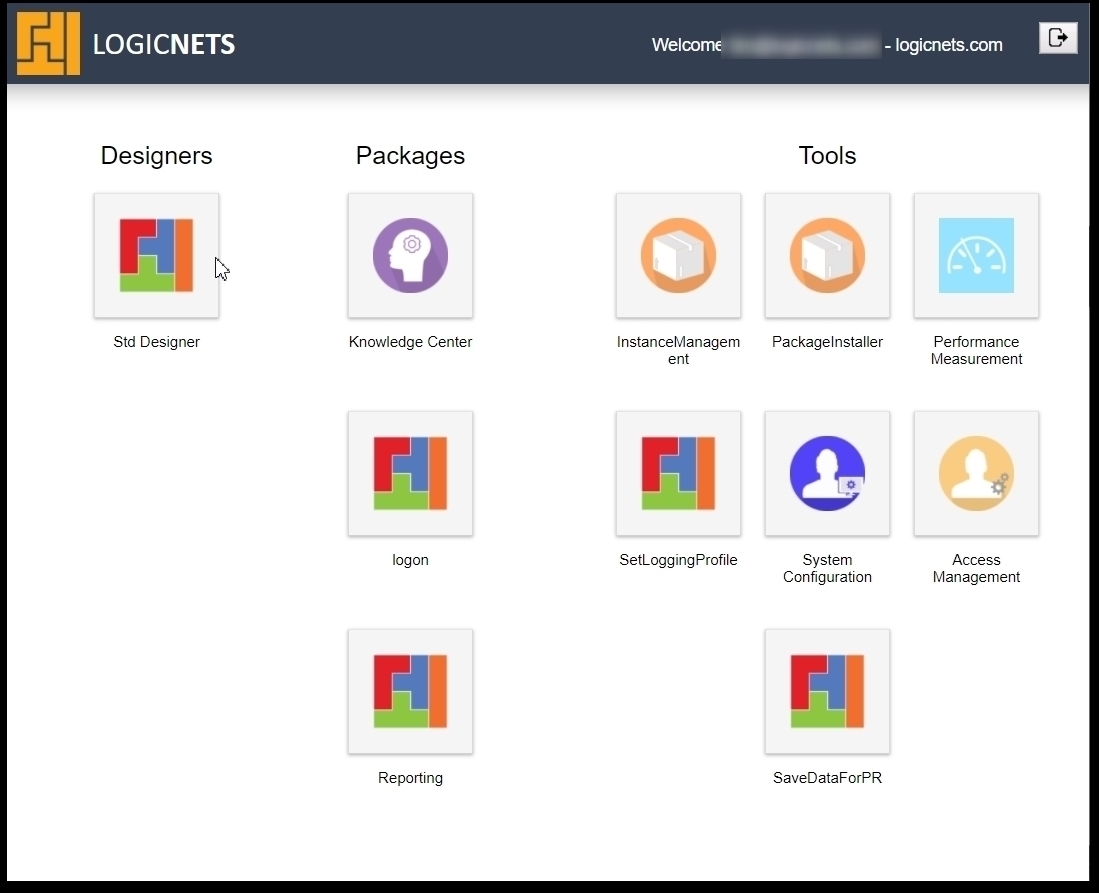Click the "InstanceManagement" label text
The image size is (1099, 893).
click(678, 350)
